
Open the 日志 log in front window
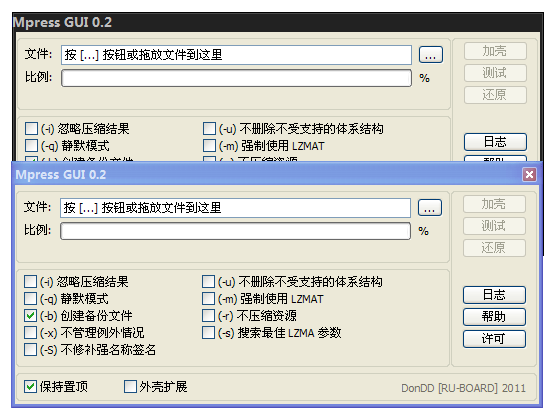coord(494,295)
